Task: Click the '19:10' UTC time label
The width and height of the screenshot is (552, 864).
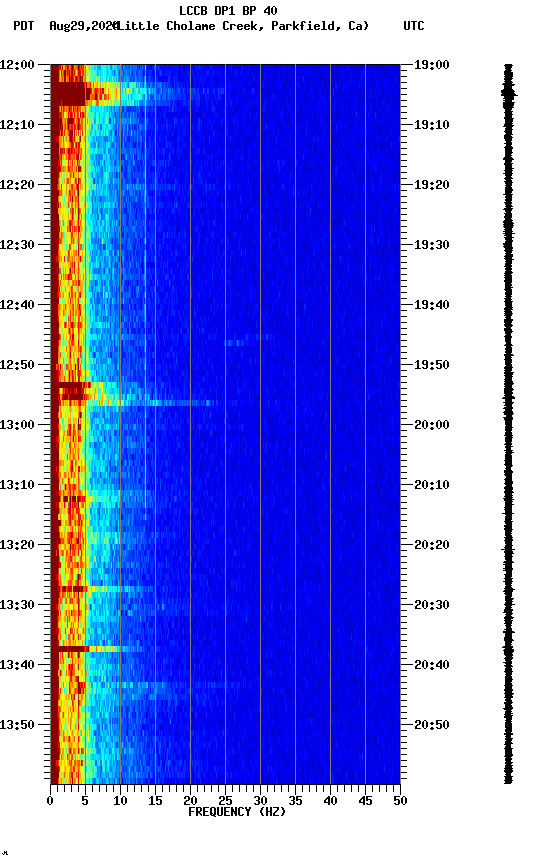Action: pos(432,125)
